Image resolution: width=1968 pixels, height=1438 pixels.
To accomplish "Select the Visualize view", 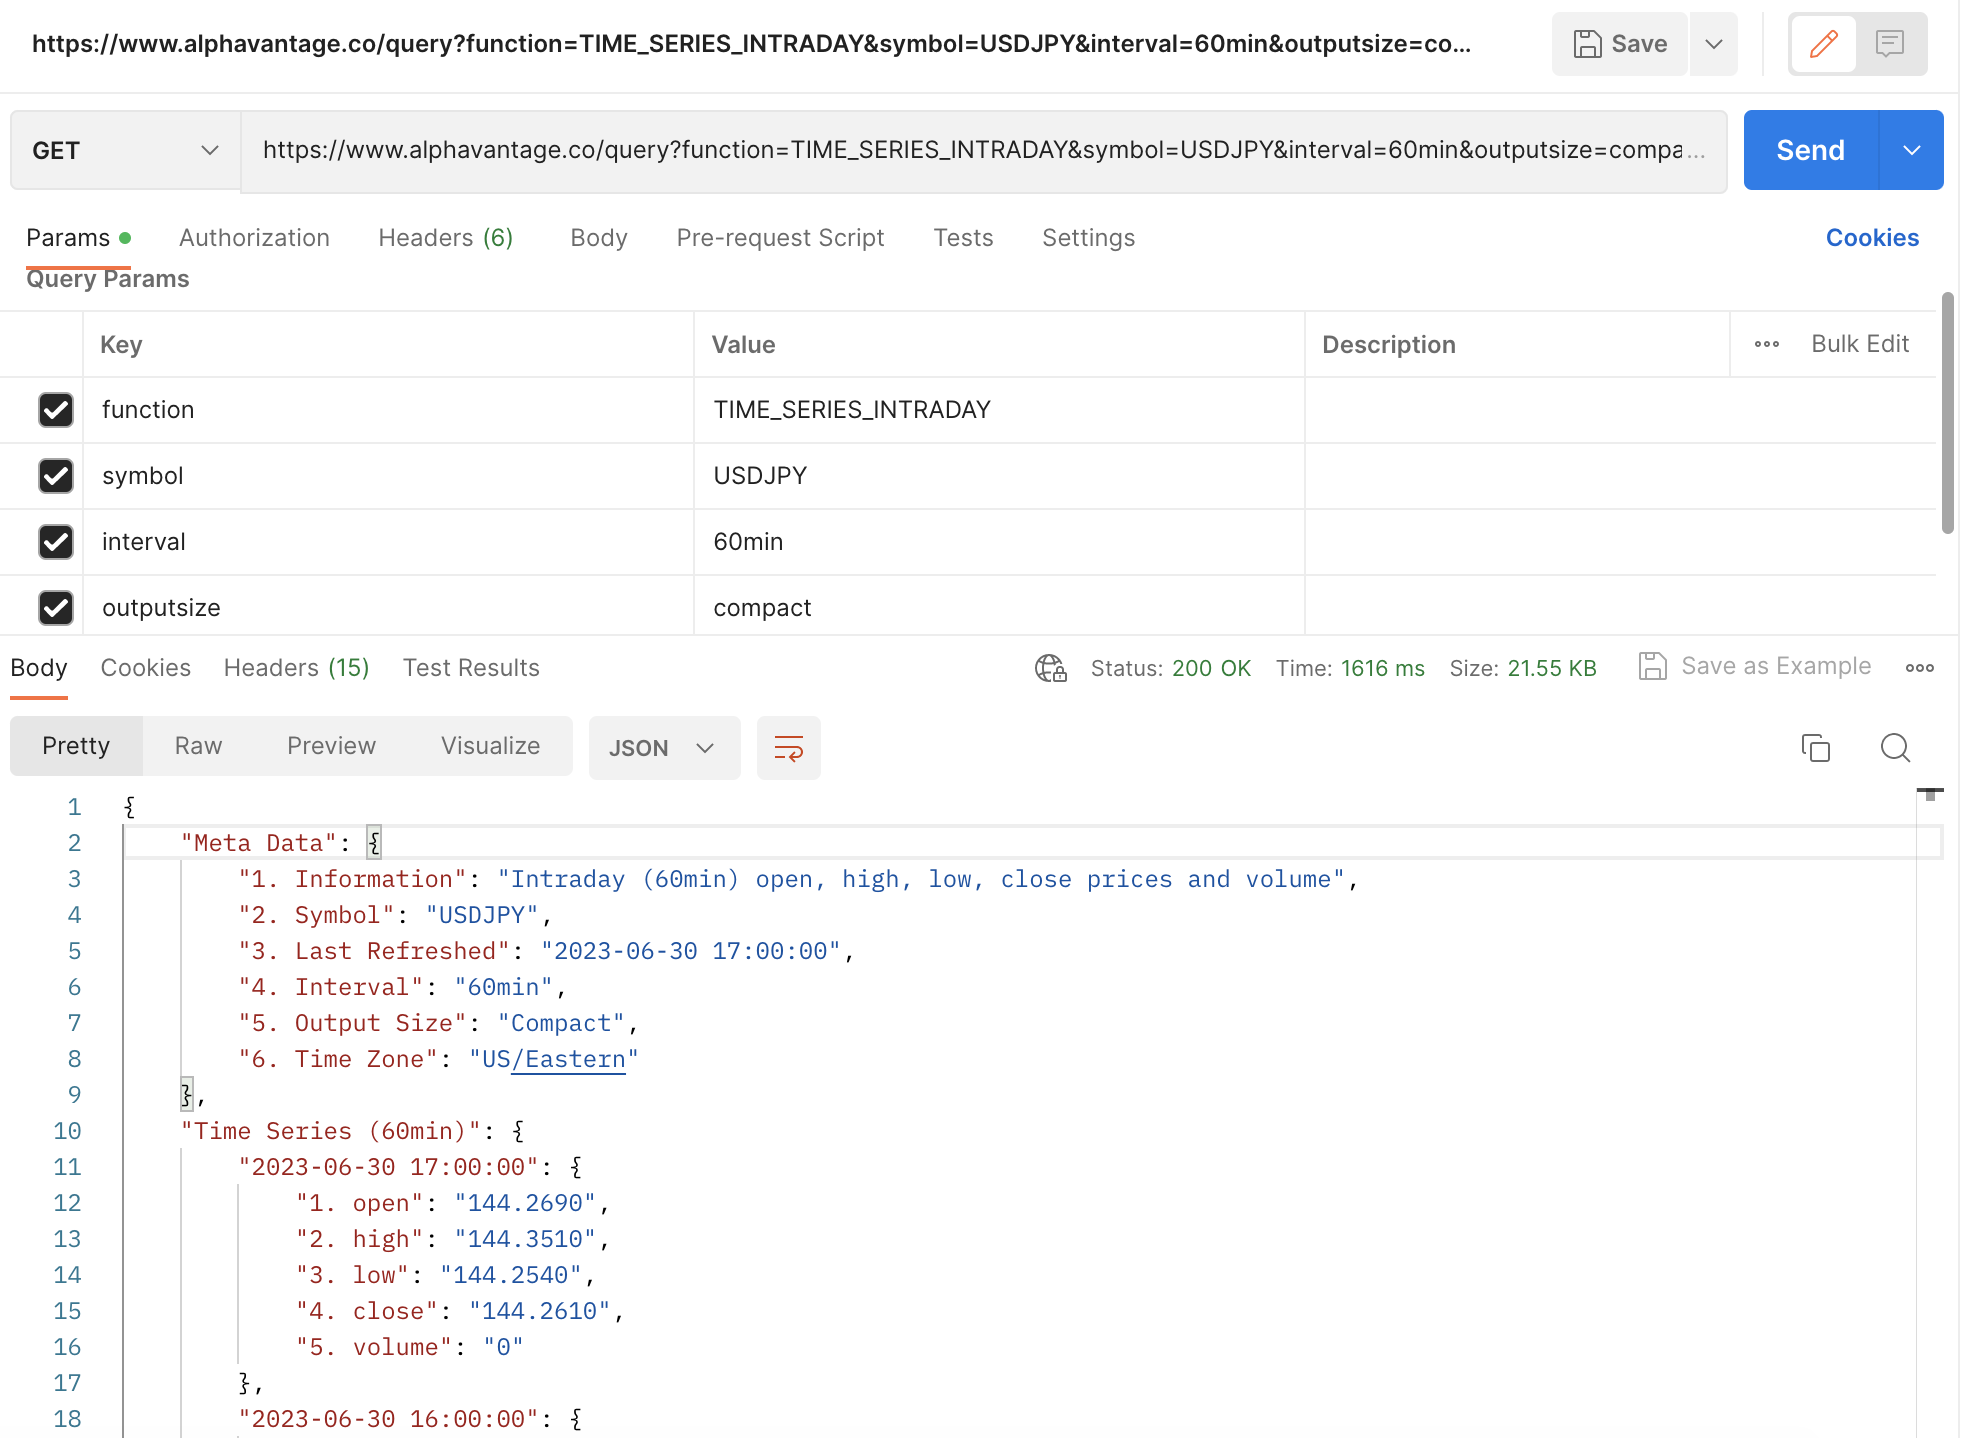I will pos(490,746).
